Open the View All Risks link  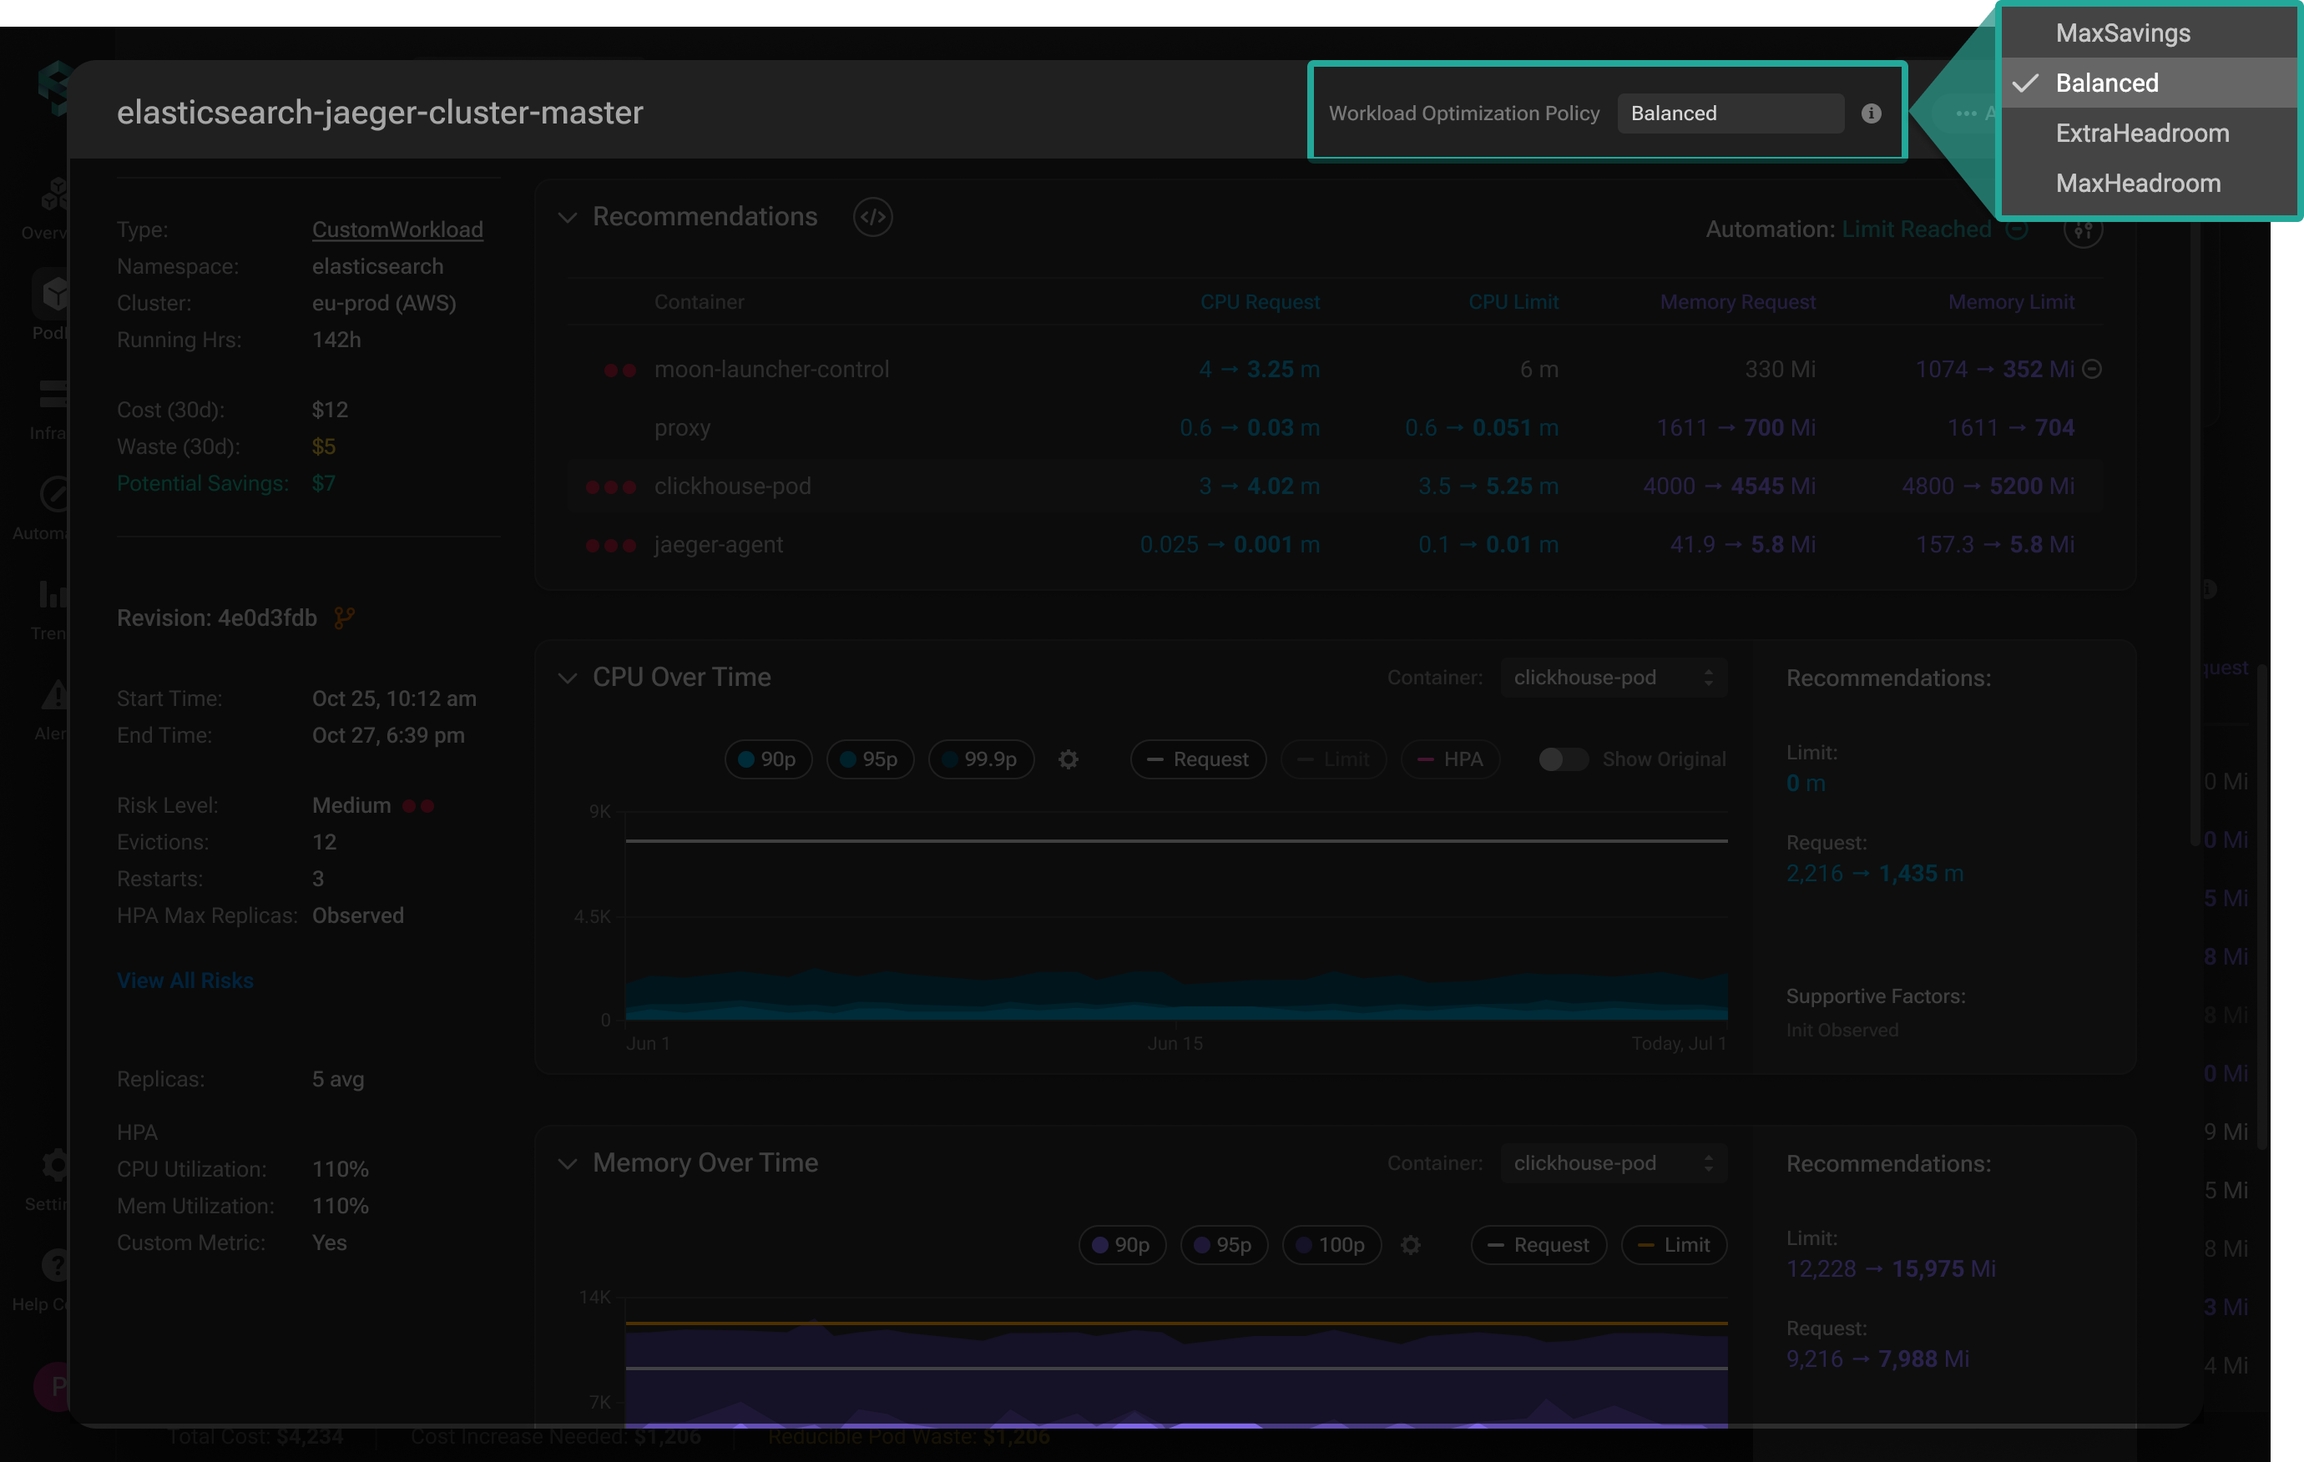point(185,980)
